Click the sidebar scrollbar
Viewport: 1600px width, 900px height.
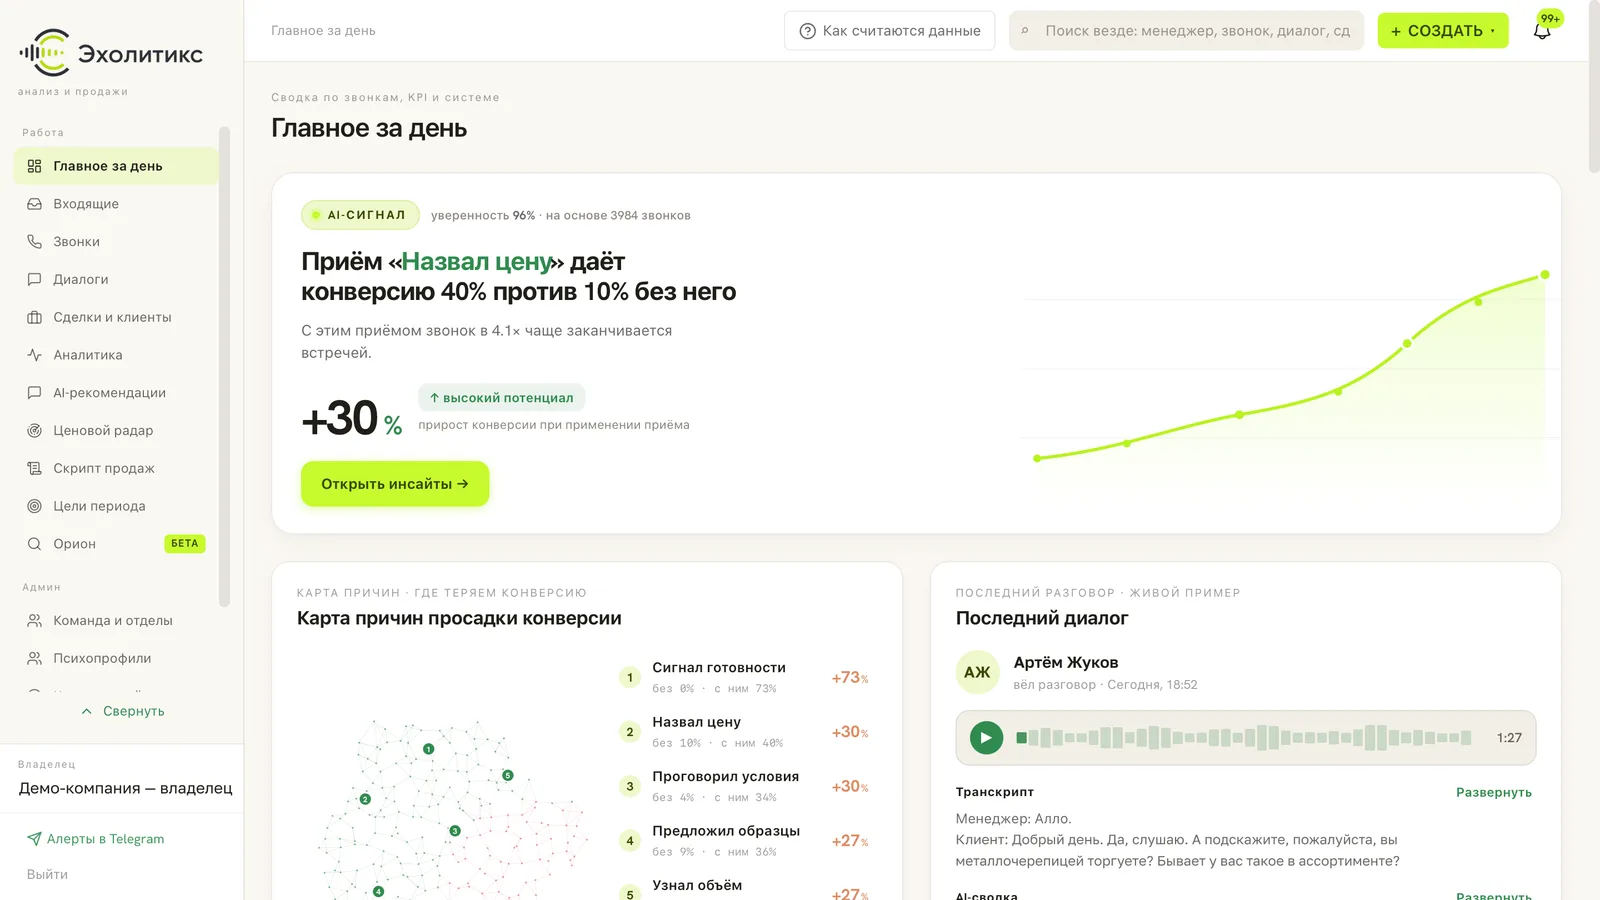click(224, 366)
